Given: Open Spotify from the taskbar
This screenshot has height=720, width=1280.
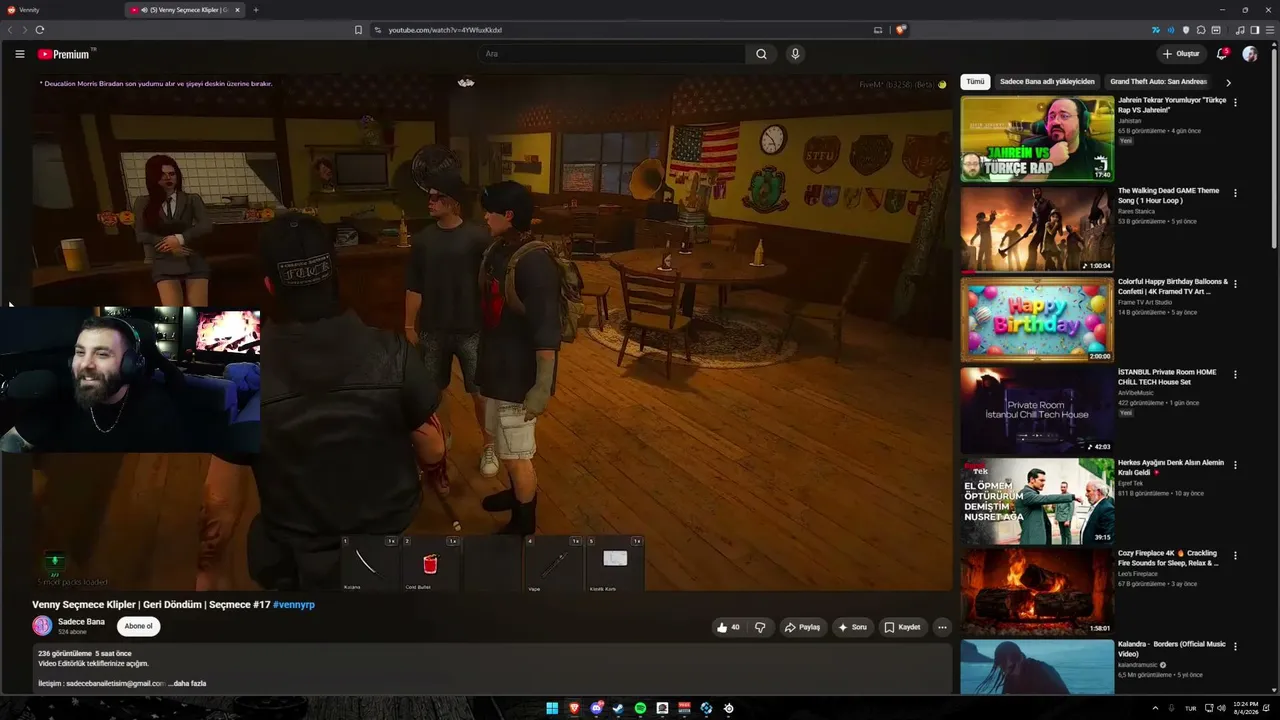Looking at the screenshot, I should pos(640,708).
